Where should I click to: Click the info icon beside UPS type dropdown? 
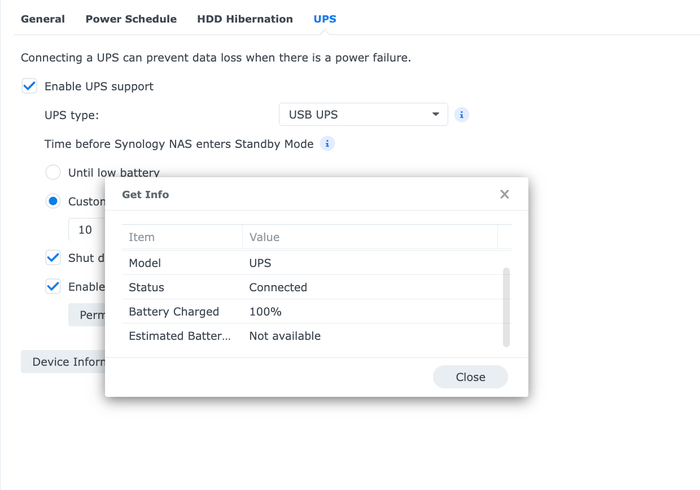[x=461, y=115]
